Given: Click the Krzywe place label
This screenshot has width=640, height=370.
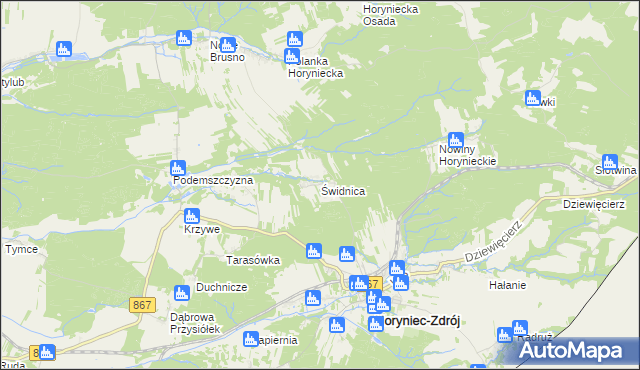Looking at the screenshot, I should [202, 229].
